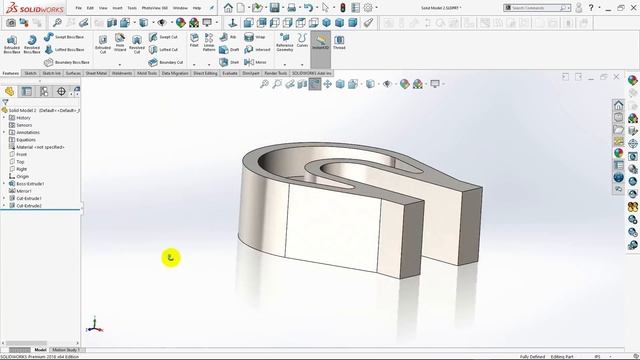Open the Insert menu
Viewport: 640px width, 360px height.
pos(118,8)
